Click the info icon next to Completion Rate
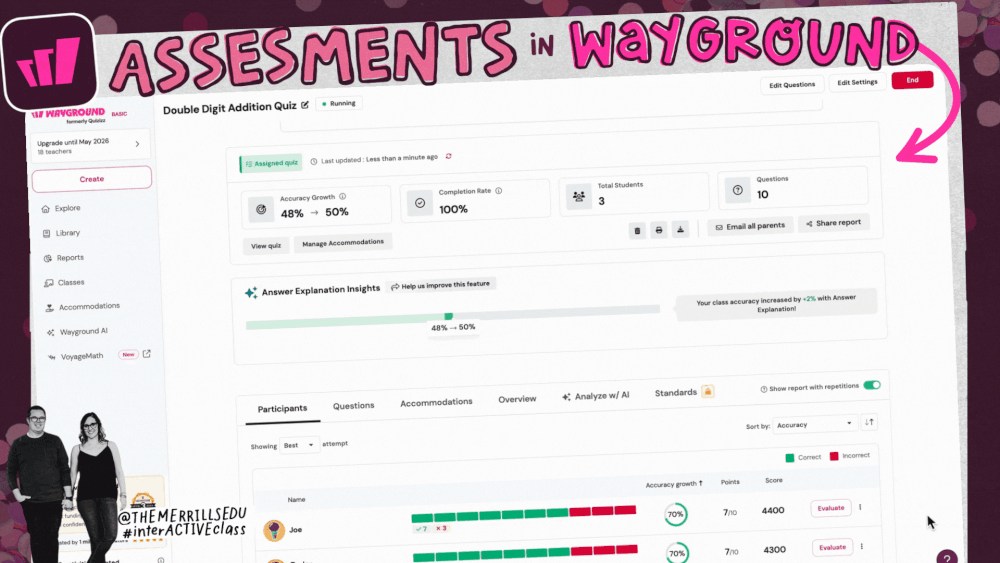This screenshot has height=563, width=1000. click(x=499, y=191)
